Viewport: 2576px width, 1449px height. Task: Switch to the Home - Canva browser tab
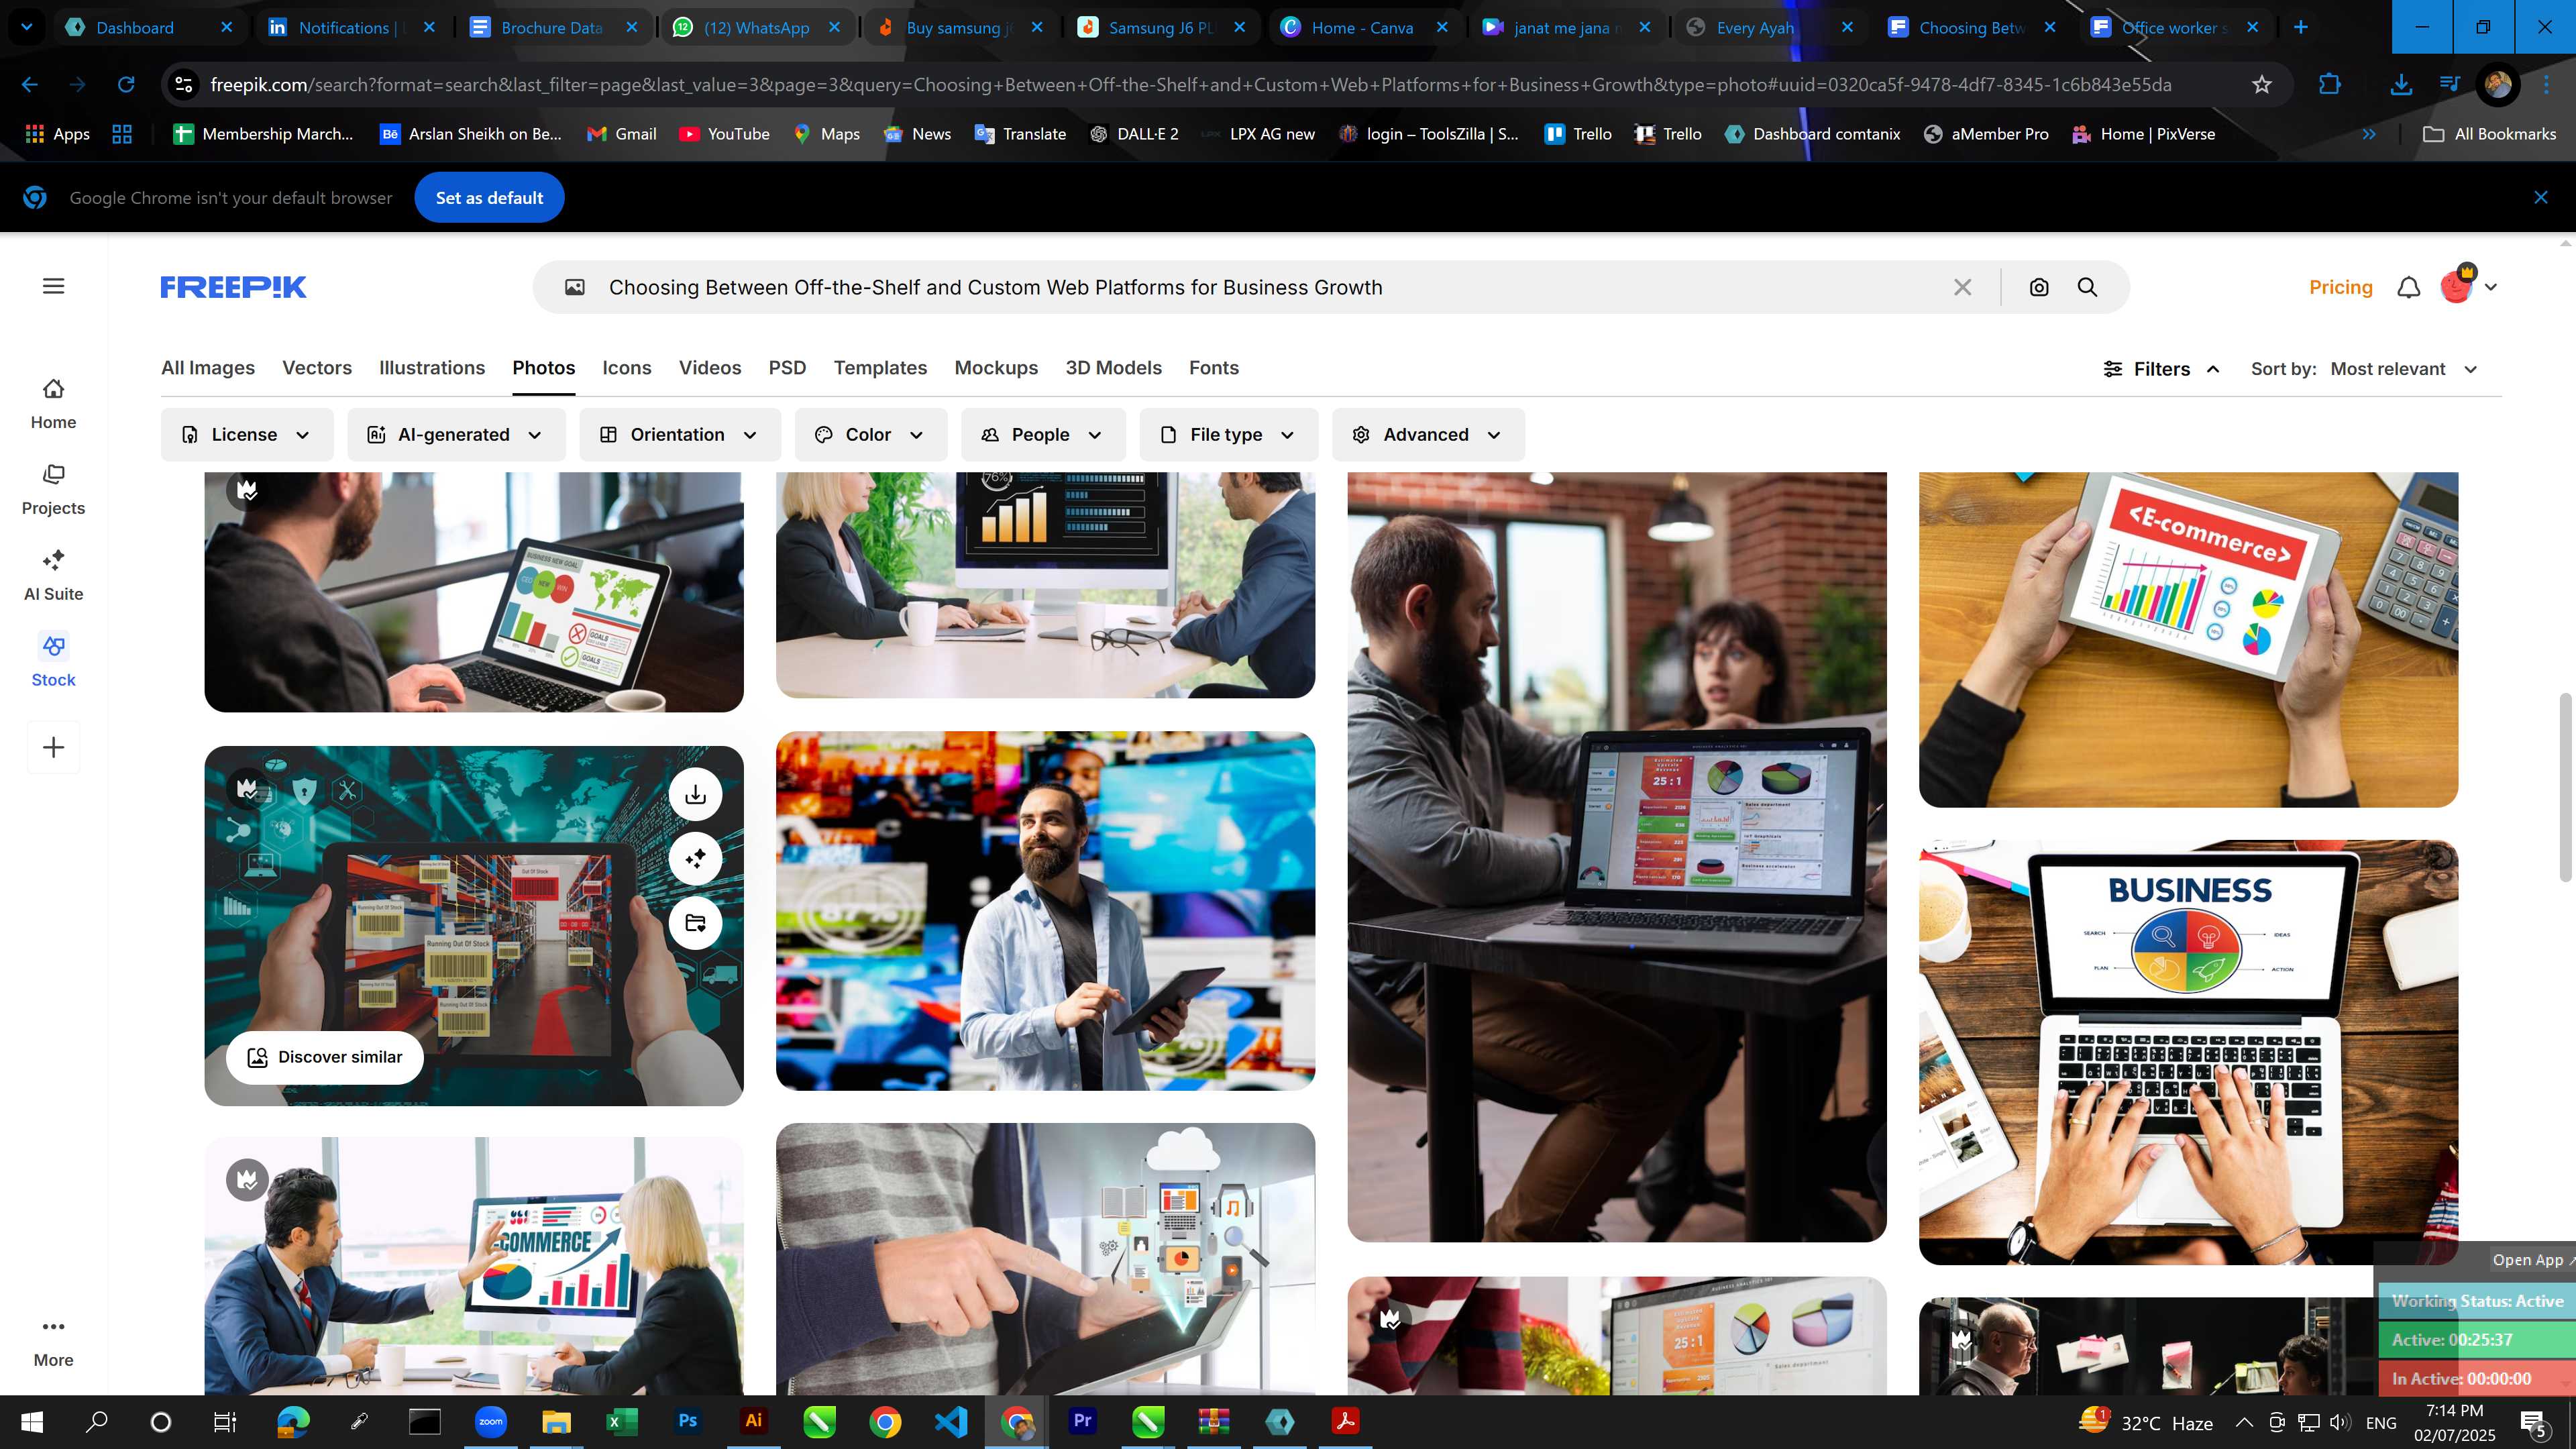pyautogui.click(x=1362, y=28)
